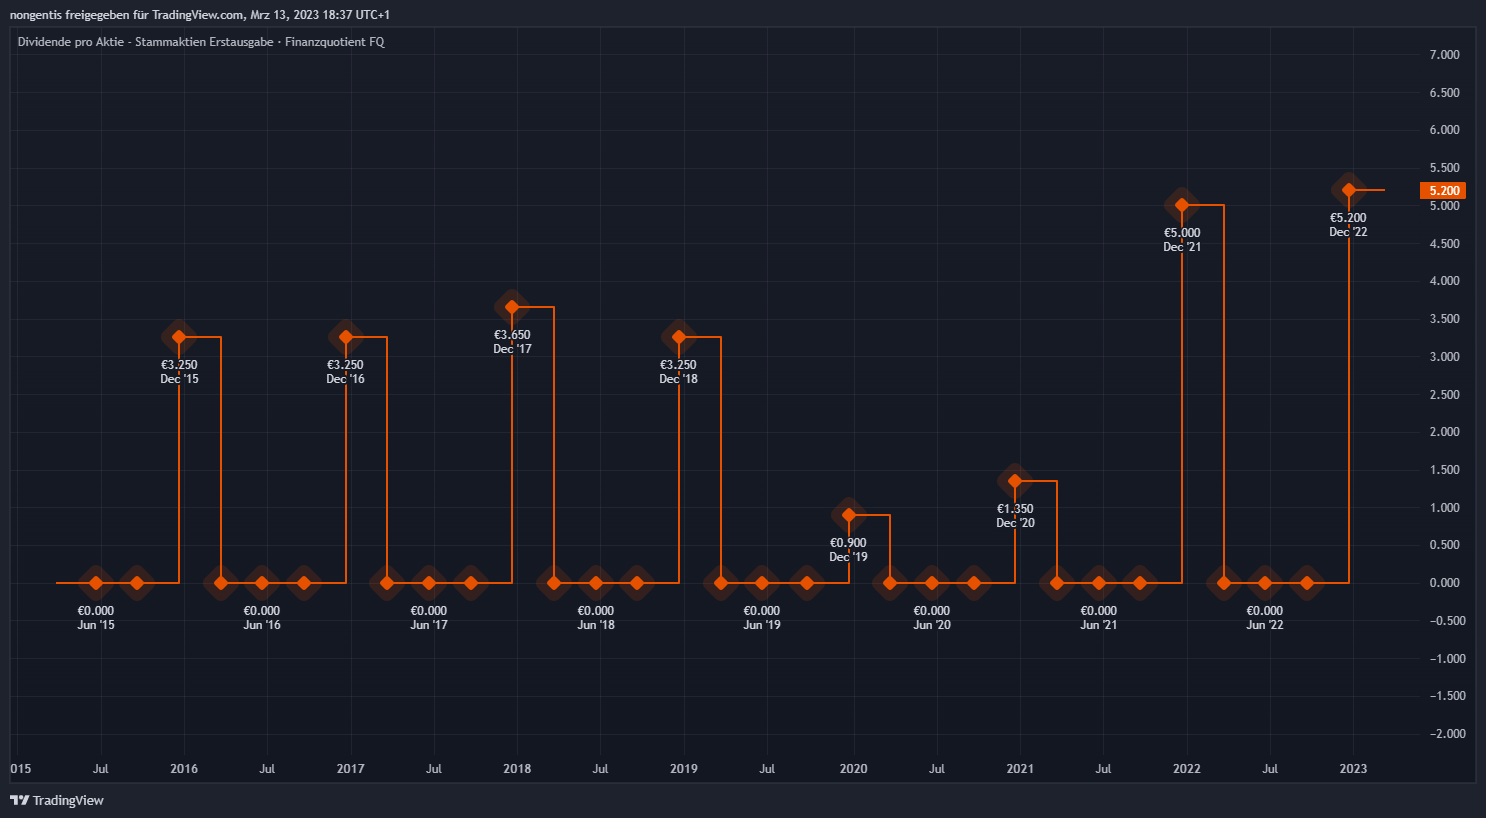Image resolution: width=1486 pixels, height=818 pixels.
Task: Click the Dec '22 €5.200 diamond marker
Action: coord(1348,190)
